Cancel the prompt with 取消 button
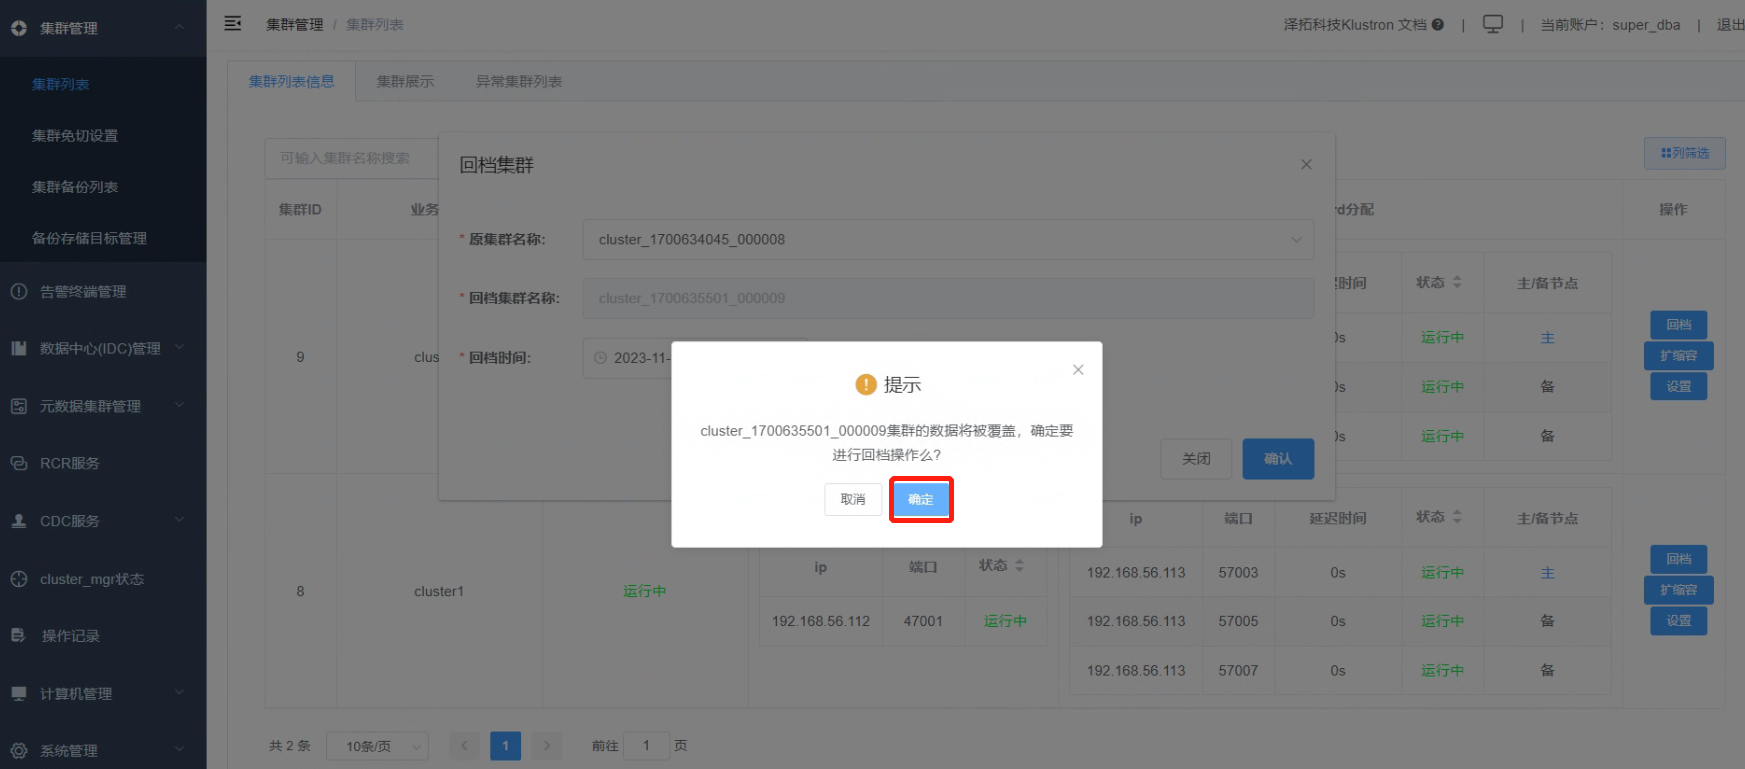Image resolution: width=1745 pixels, height=769 pixels. pos(853,499)
